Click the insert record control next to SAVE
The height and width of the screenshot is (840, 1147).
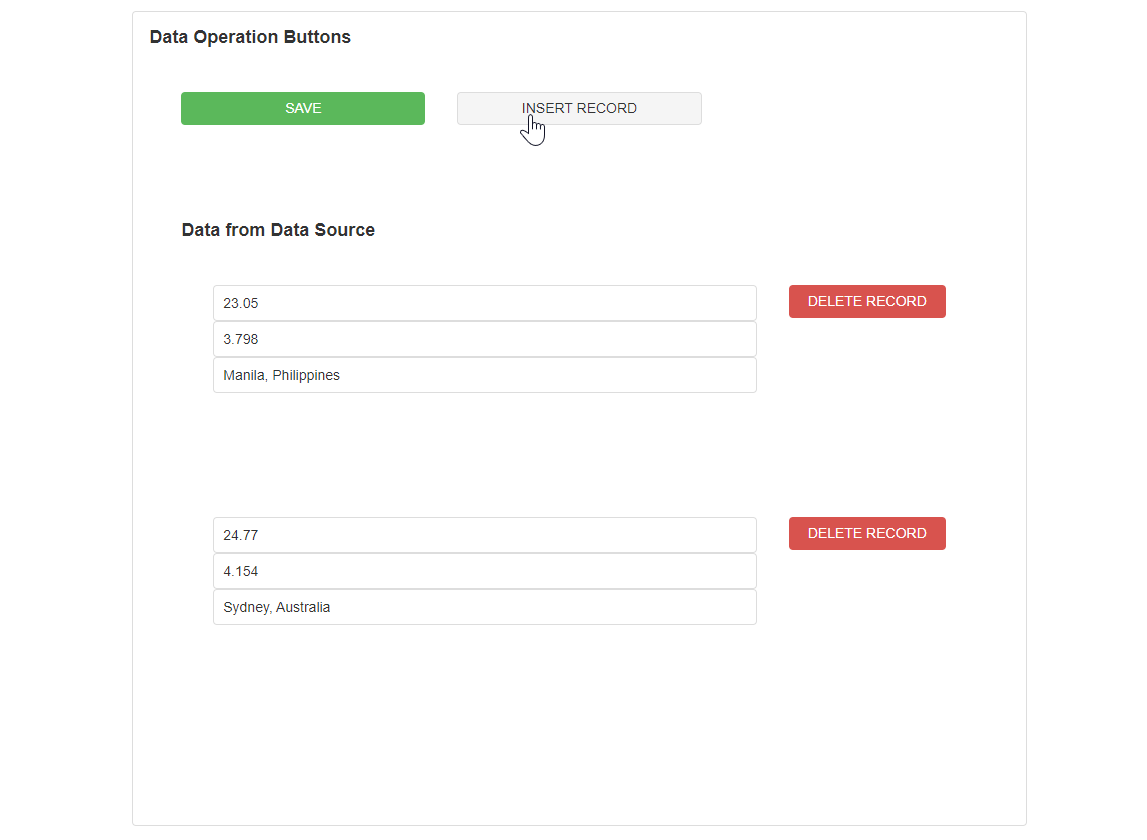[579, 108]
